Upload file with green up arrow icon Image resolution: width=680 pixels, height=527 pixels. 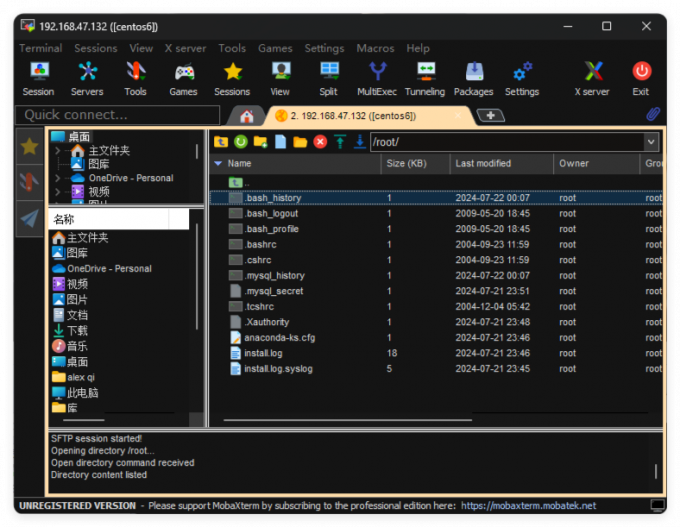pos(340,142)
